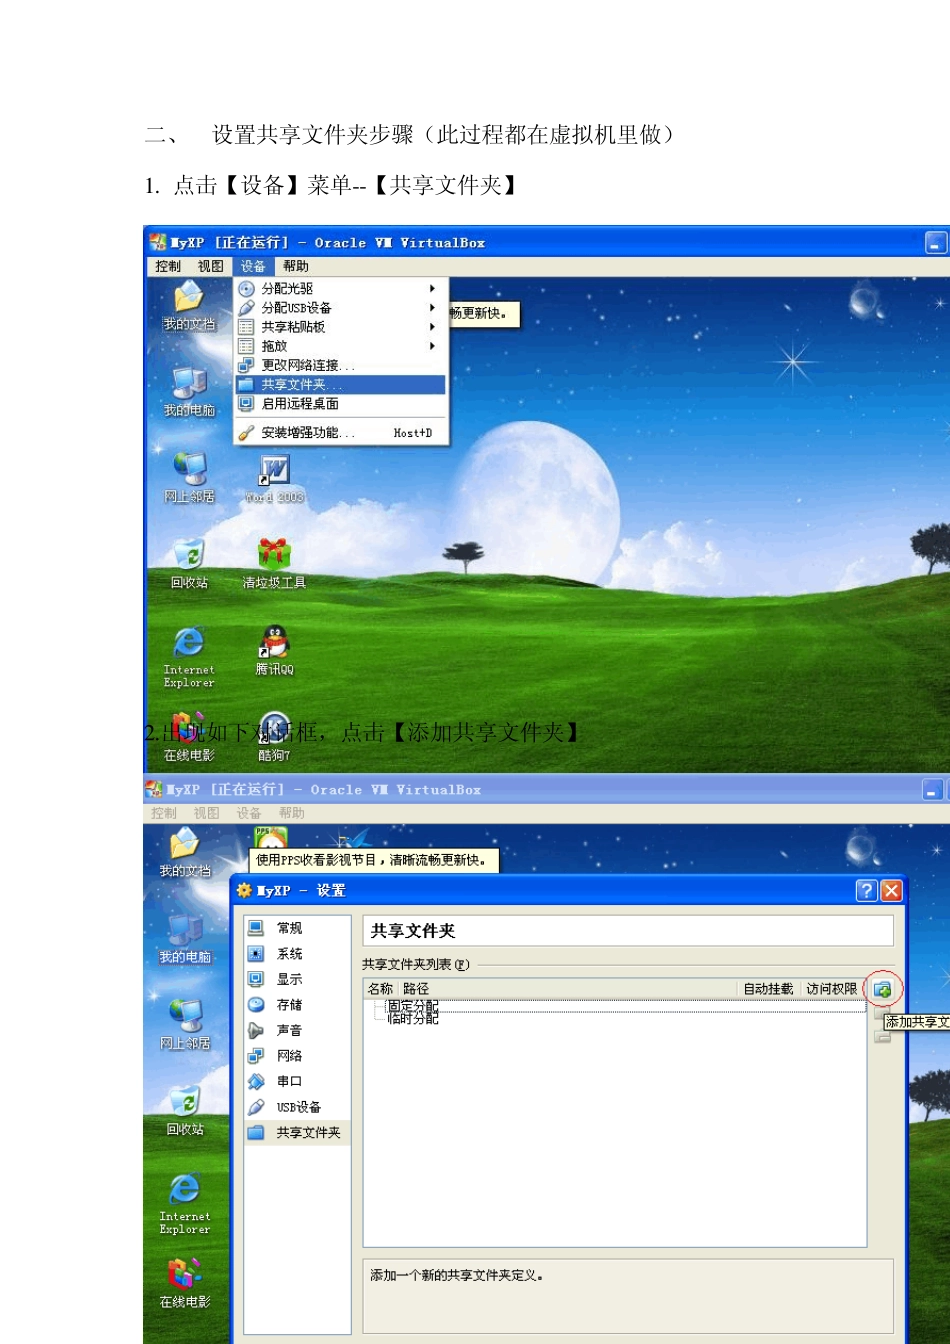Click the wrench icon beside 安装增强功能
Viewport: 950px width, 1344px height.
pos(246,433)
